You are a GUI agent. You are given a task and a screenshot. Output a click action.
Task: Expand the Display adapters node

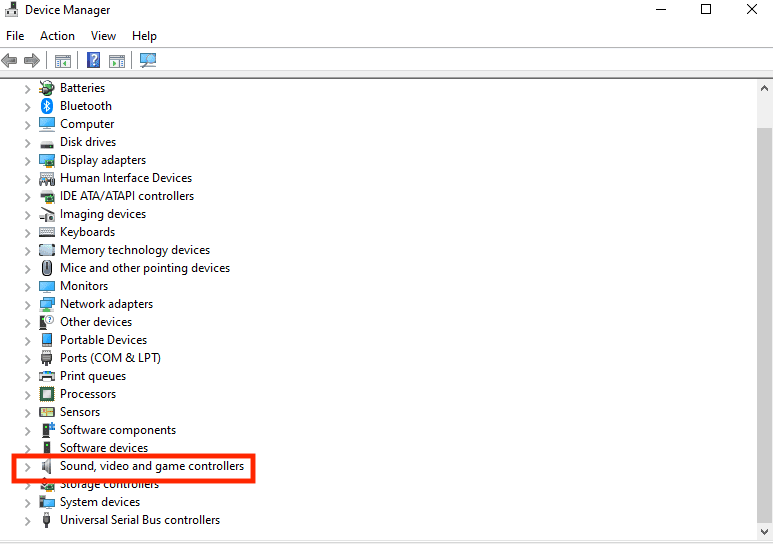pos(28,161)
